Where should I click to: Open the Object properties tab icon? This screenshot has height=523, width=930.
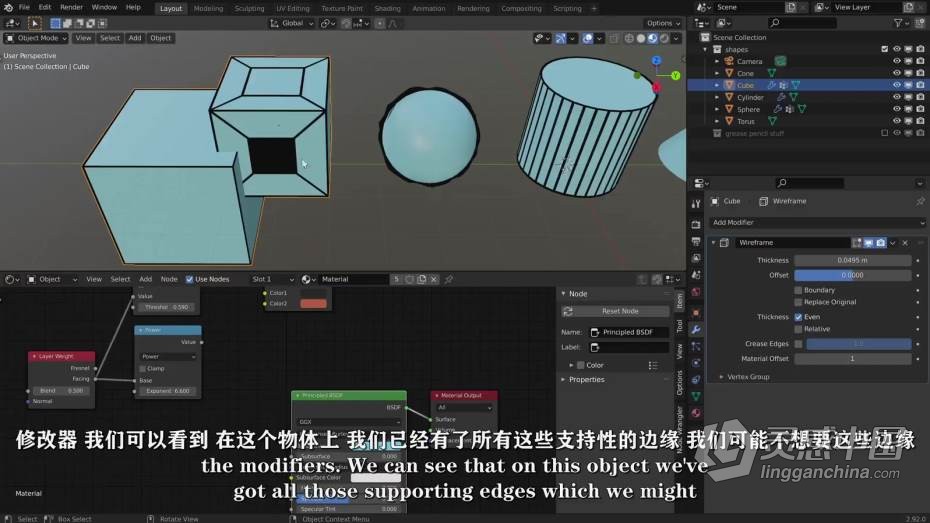point(696,312)
